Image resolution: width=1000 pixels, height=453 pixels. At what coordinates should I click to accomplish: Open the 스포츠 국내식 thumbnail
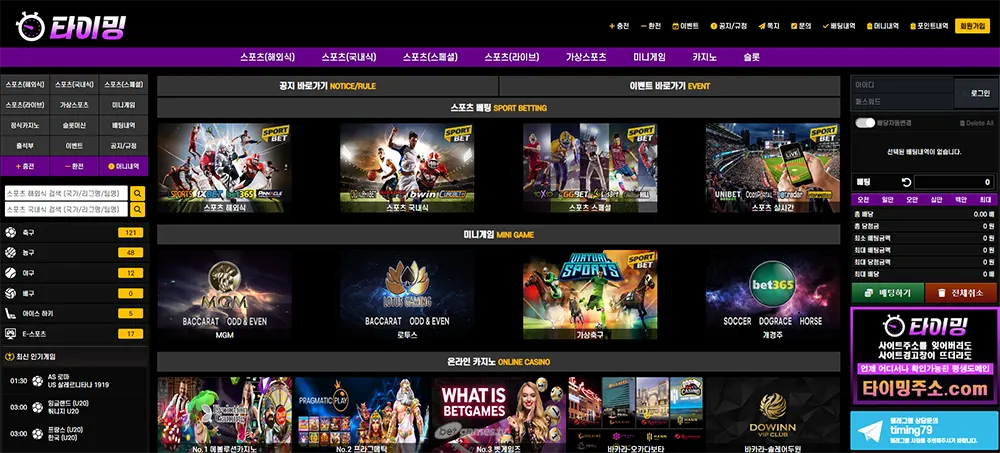(407, 168)
